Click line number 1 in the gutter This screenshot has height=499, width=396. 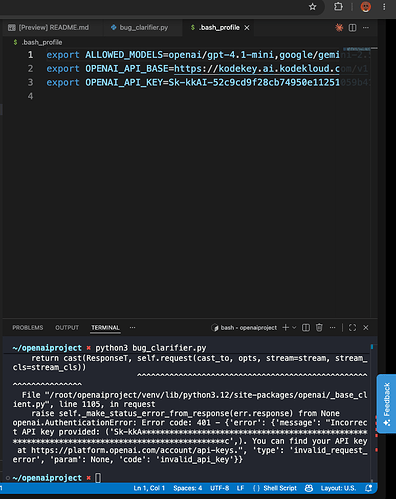[x=30, y=55]
